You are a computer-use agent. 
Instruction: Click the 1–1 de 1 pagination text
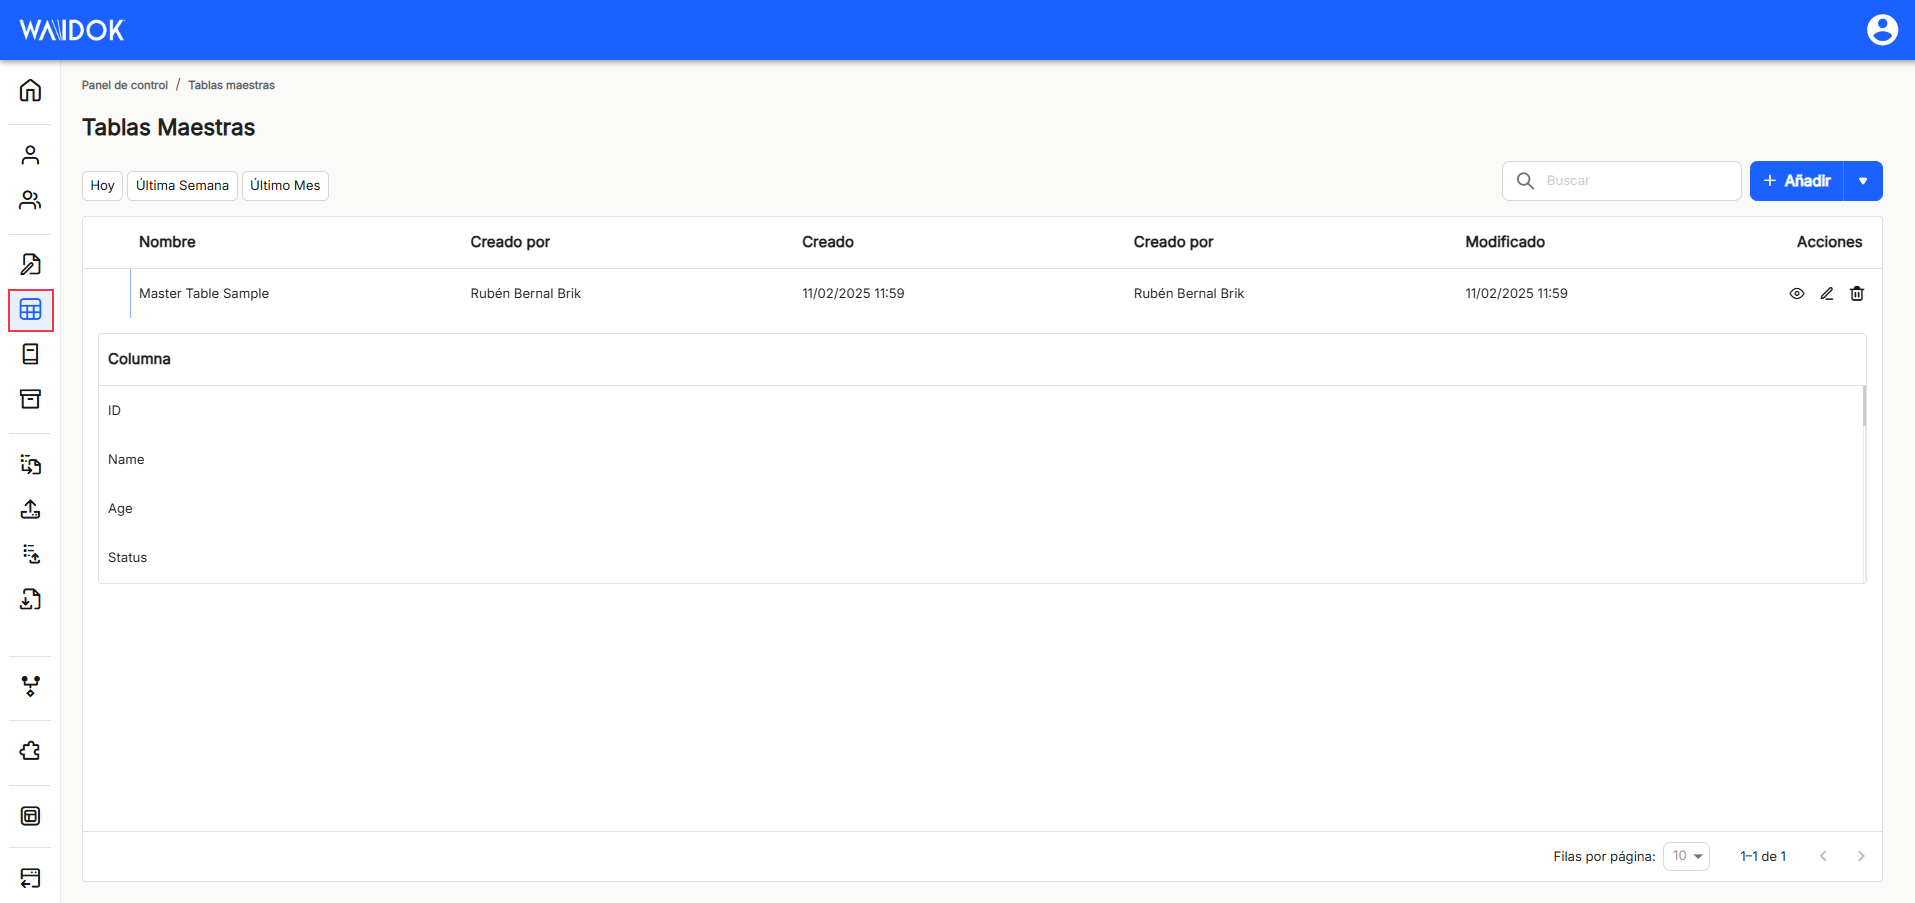pos(1763,857)
